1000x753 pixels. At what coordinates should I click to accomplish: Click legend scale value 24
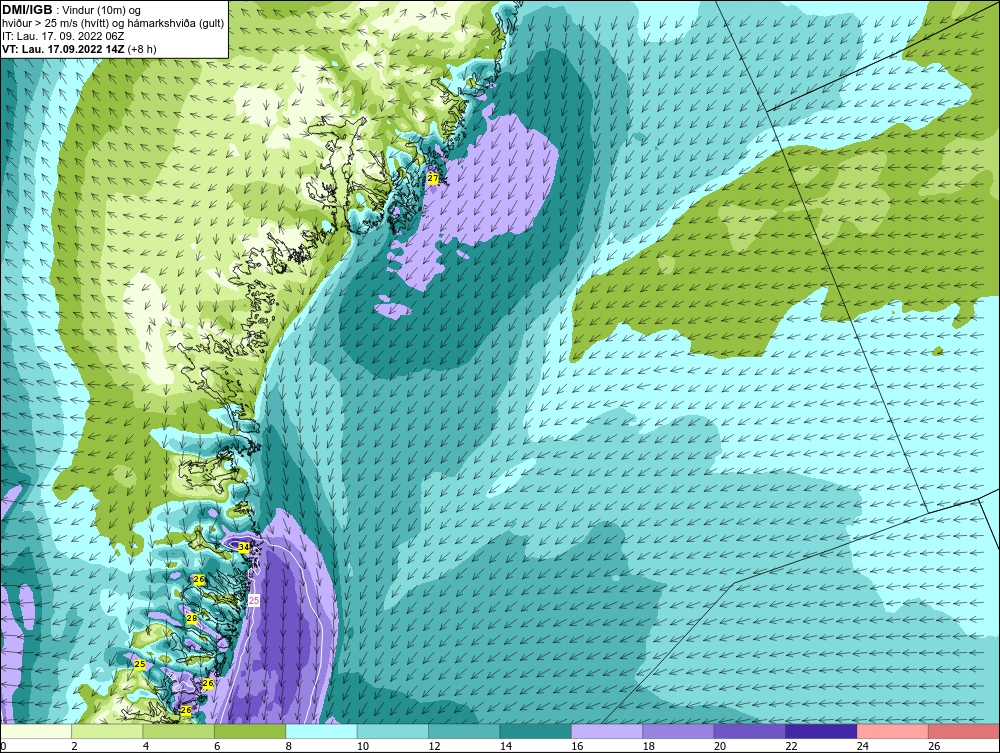(863, 746)
